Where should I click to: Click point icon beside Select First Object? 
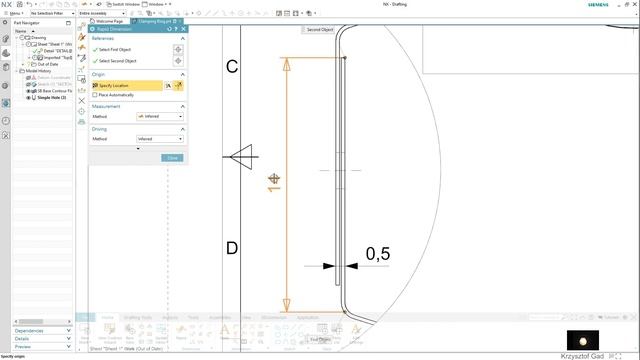tap(178, 49)
